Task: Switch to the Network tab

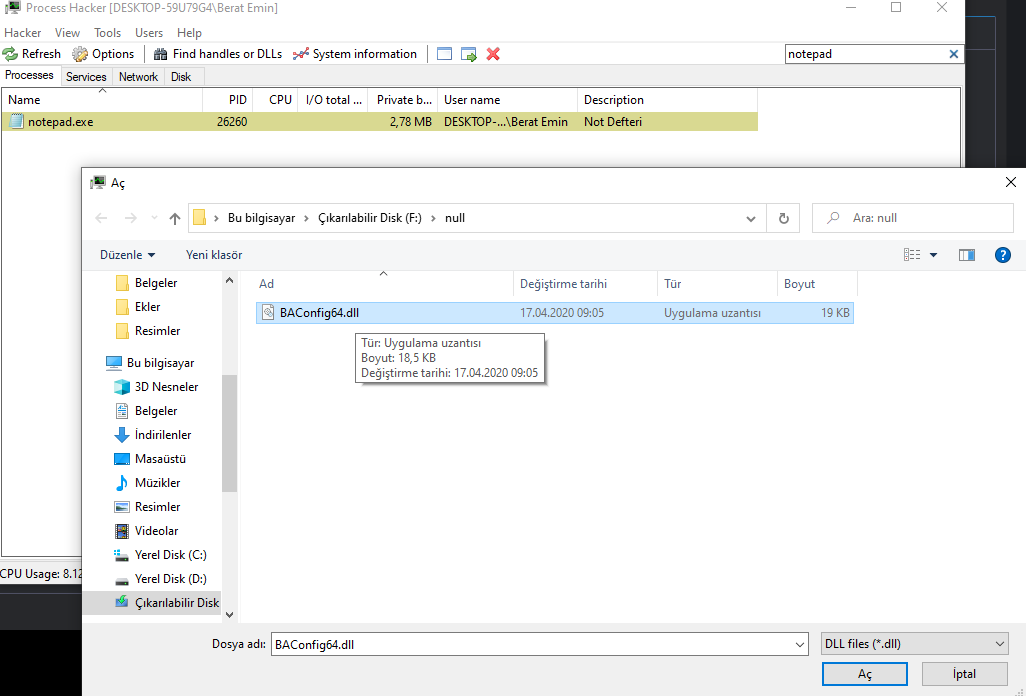Action: [x=138, y=77]
